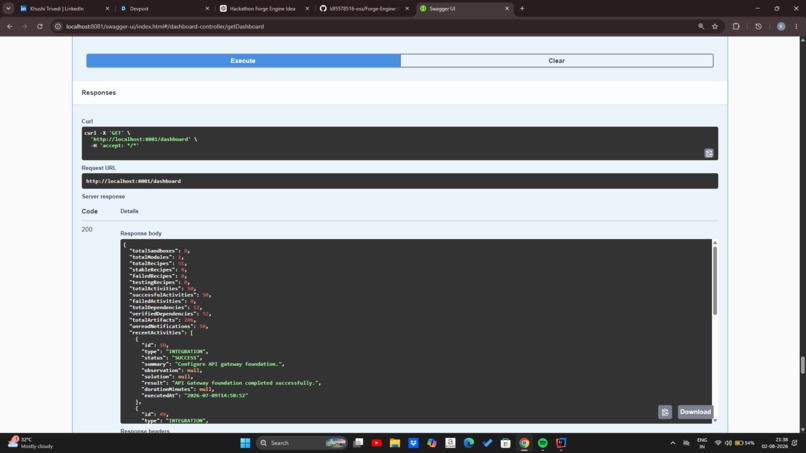Open volume control in system tray
The image size is (806, 453).
[x=728, y=443]
